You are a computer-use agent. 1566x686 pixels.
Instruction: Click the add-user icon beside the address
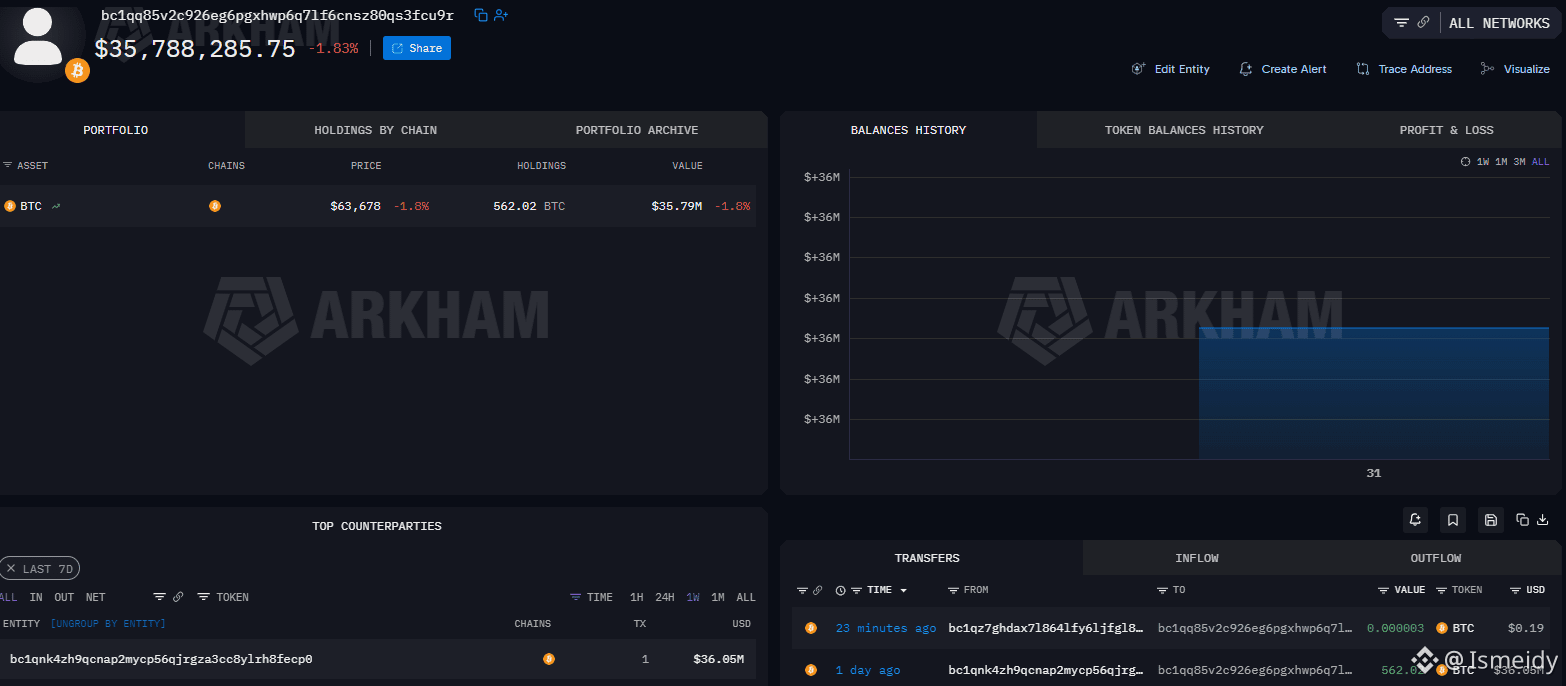click(x=501, y=15)
